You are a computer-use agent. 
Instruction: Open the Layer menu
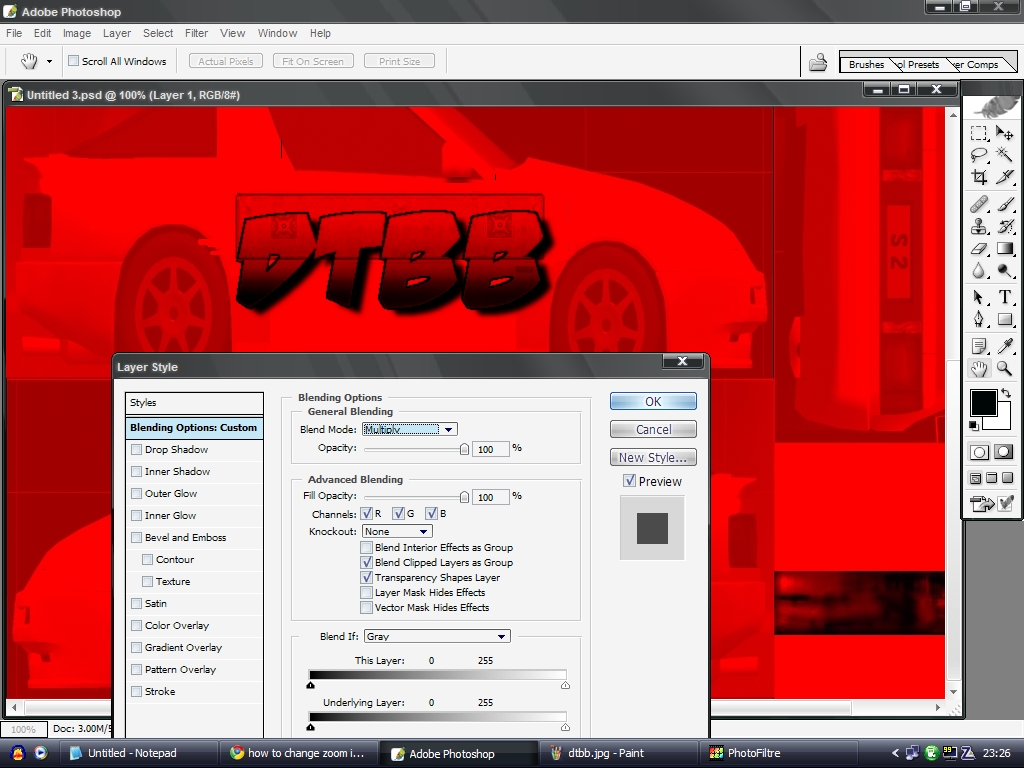117,33
